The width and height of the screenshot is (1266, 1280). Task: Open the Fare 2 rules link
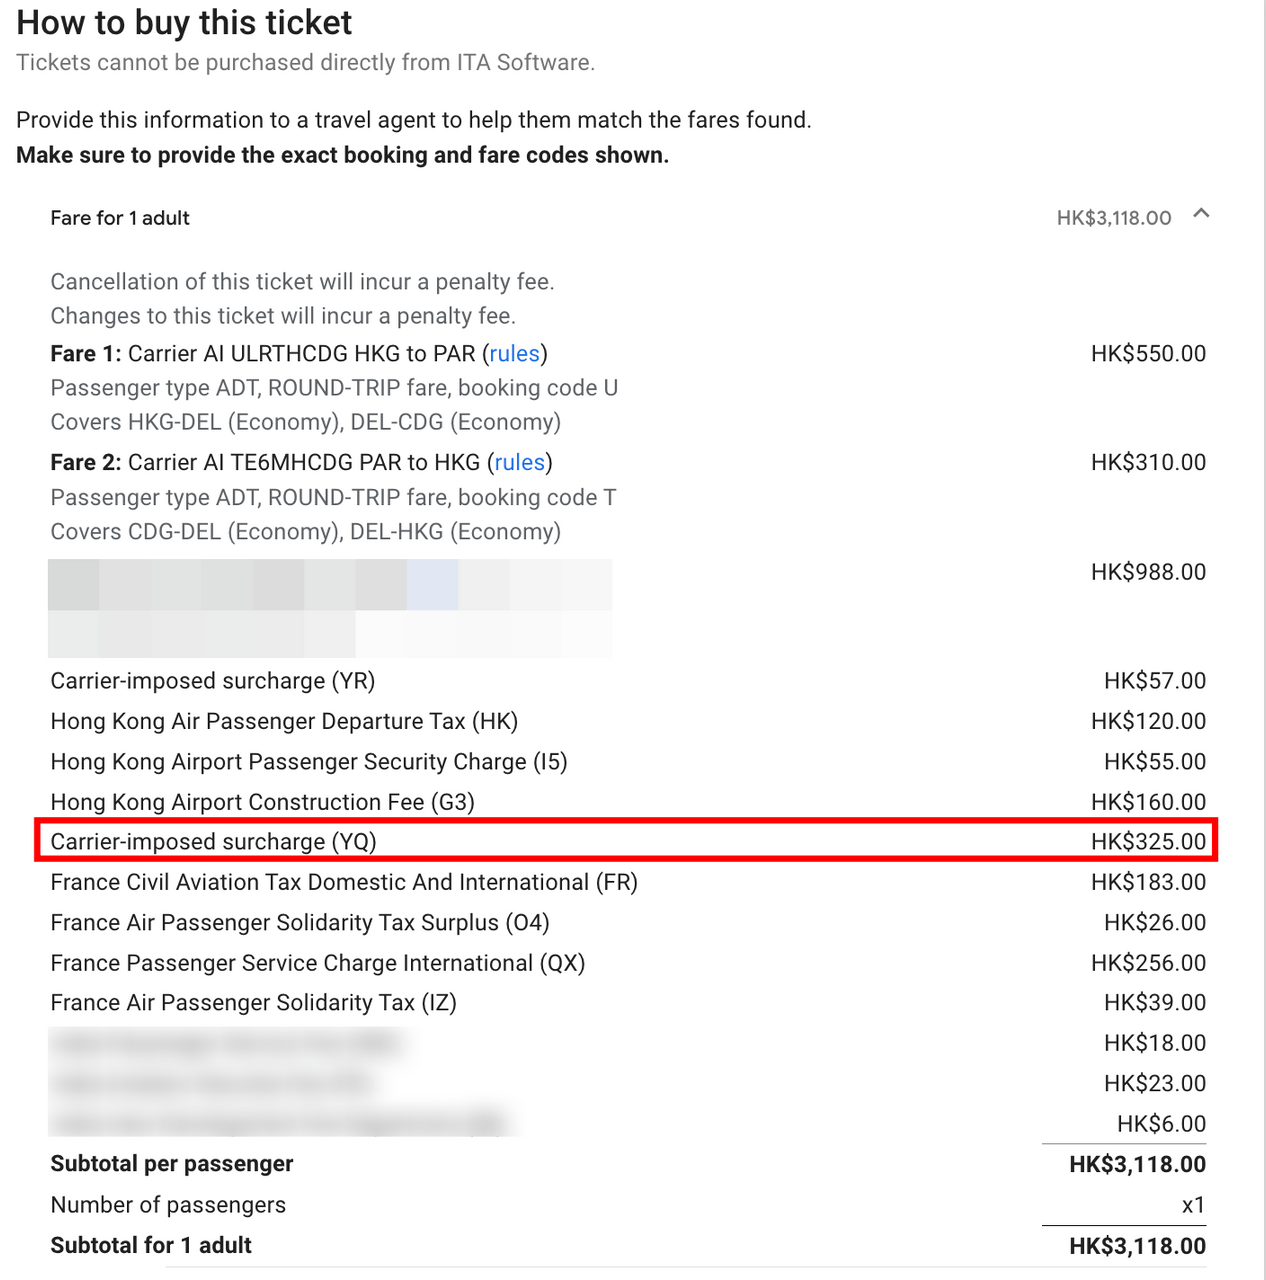point(520,463)
